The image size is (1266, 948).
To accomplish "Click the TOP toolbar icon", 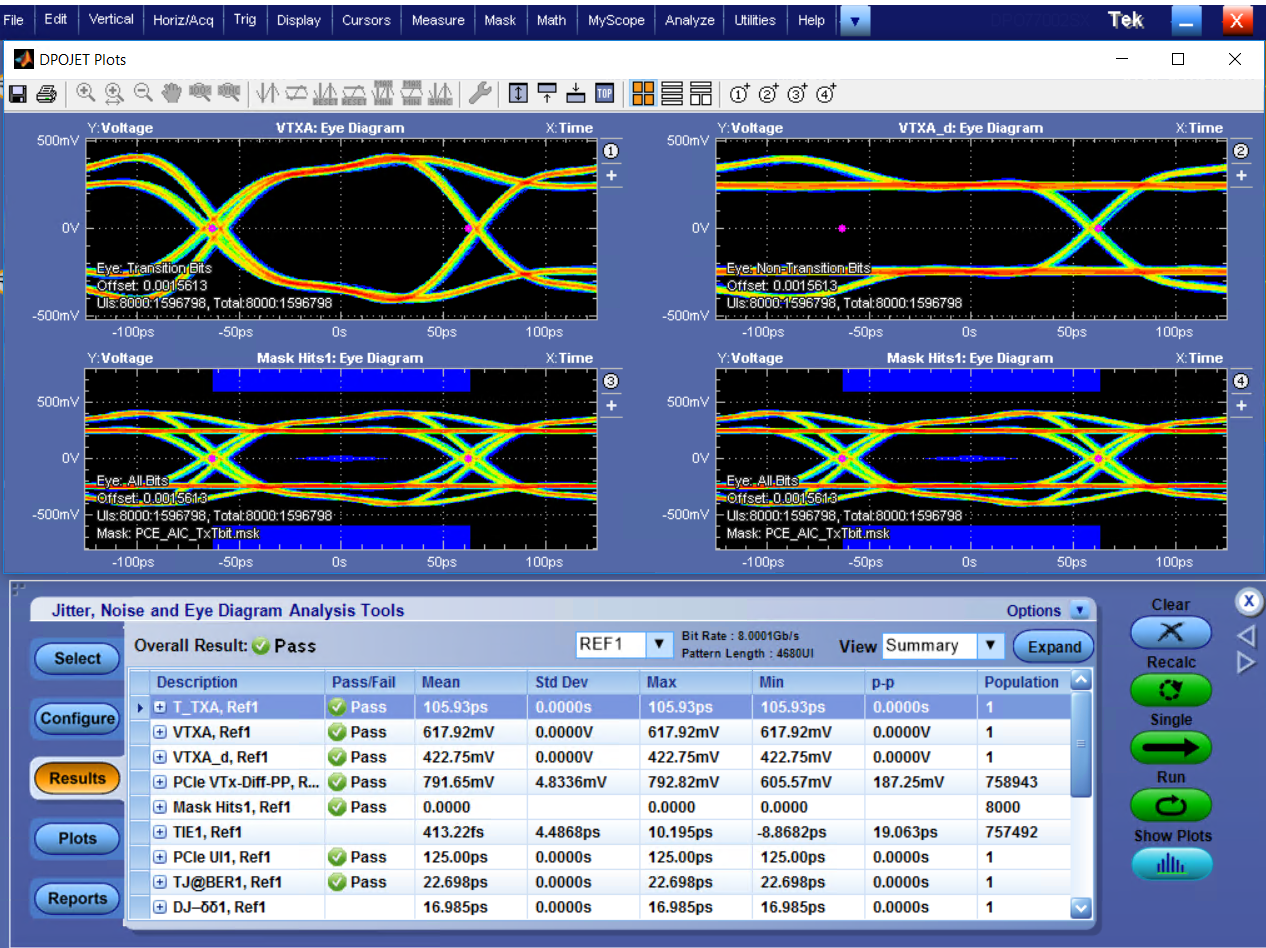I will pos(604,94).
